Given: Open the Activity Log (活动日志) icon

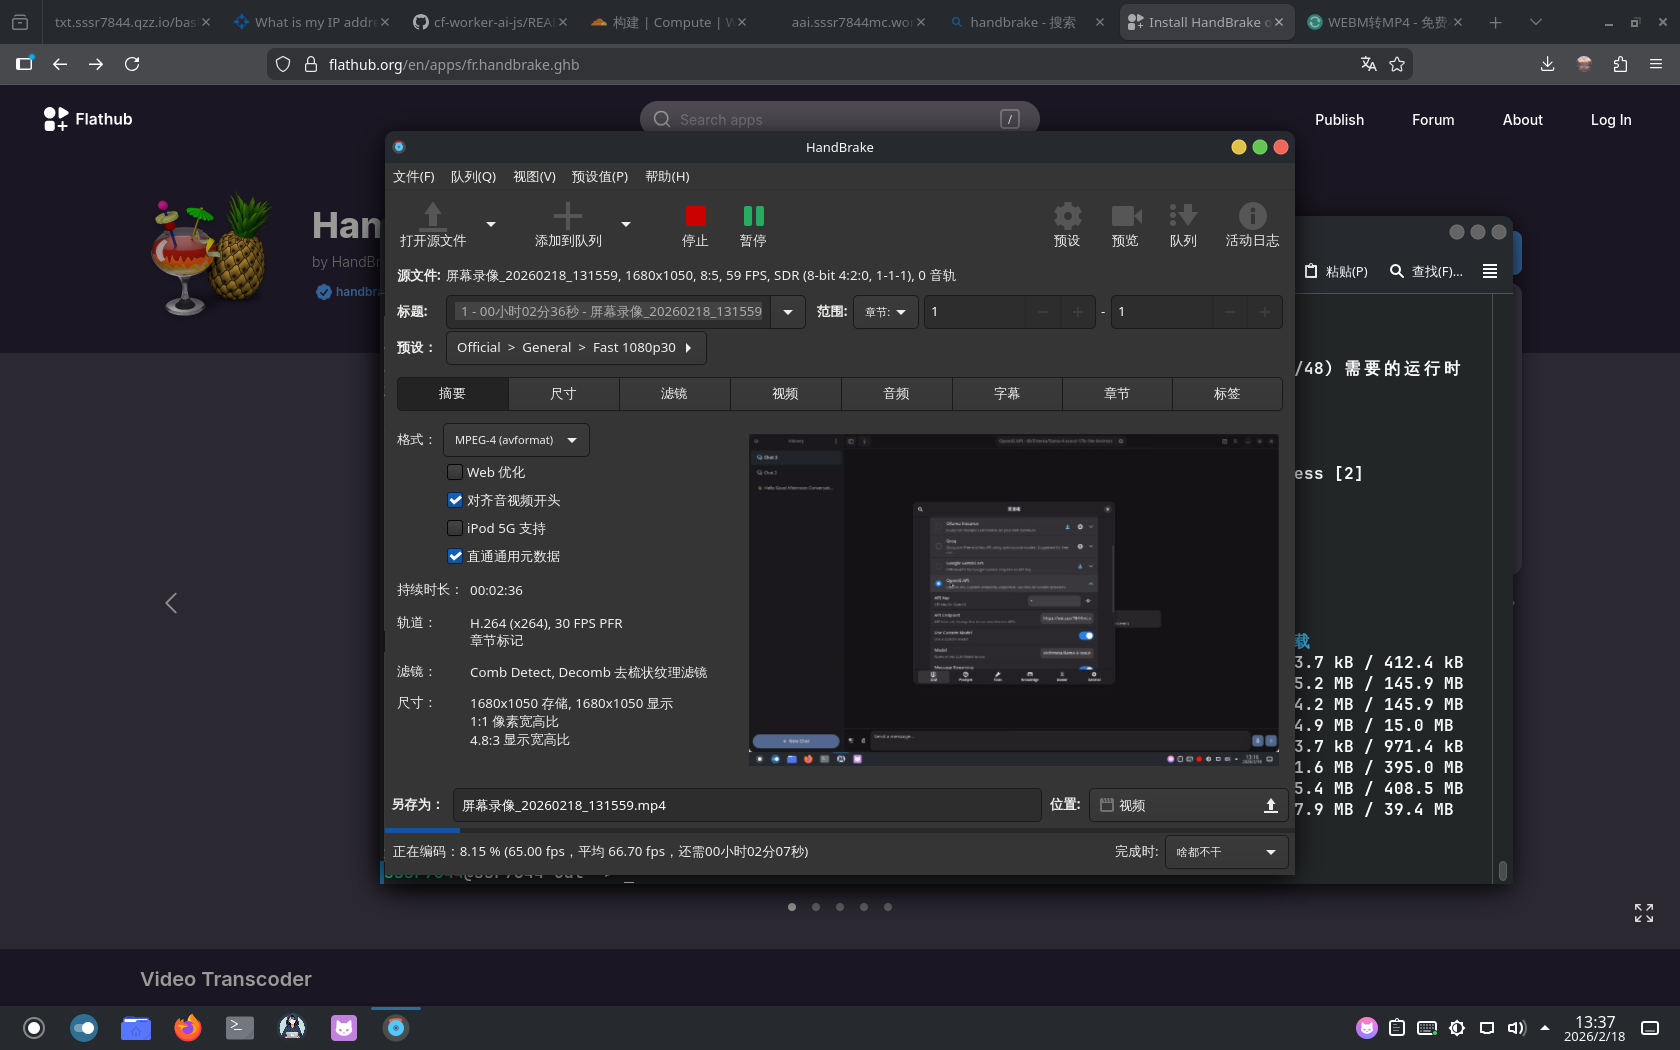Looking at the screenshot, I should pyautogui.click(x=1252, y=216).
